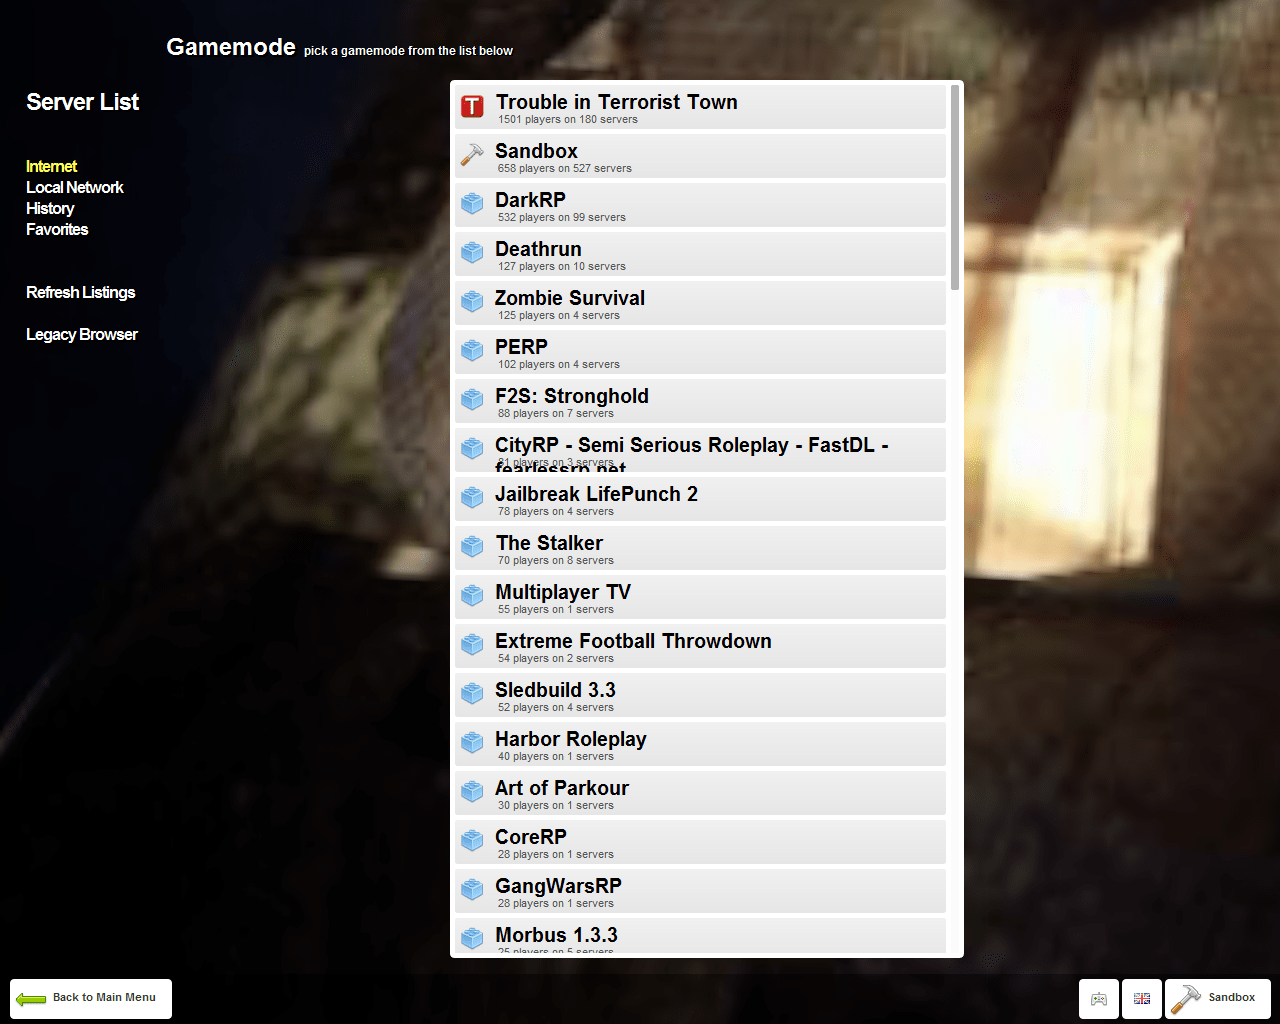Select the Internet listing filter
The height and width of the screenshot is (1024, 1280).
pyautogui.click(x=51, y=166)
